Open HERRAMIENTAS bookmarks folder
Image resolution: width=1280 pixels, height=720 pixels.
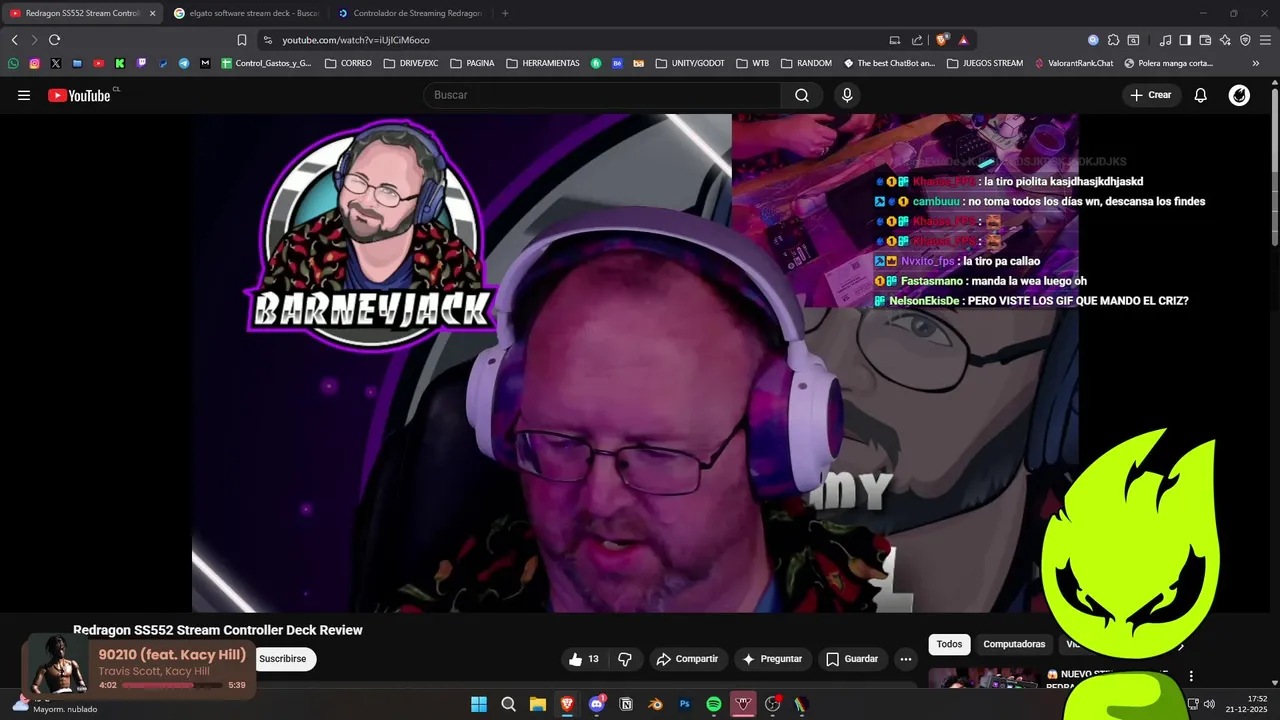click(543, 63)
